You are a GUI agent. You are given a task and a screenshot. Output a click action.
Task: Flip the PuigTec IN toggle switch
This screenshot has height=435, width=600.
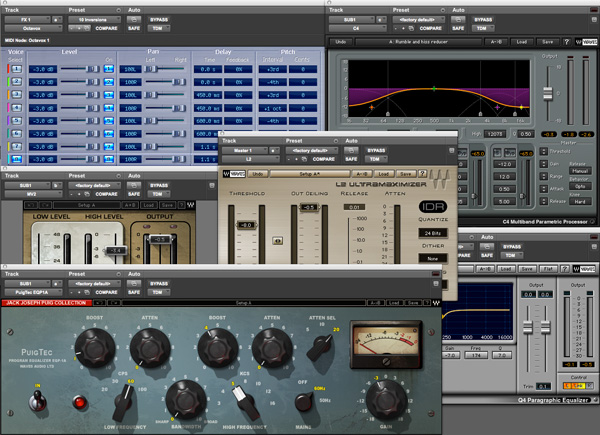coord(39,400)
